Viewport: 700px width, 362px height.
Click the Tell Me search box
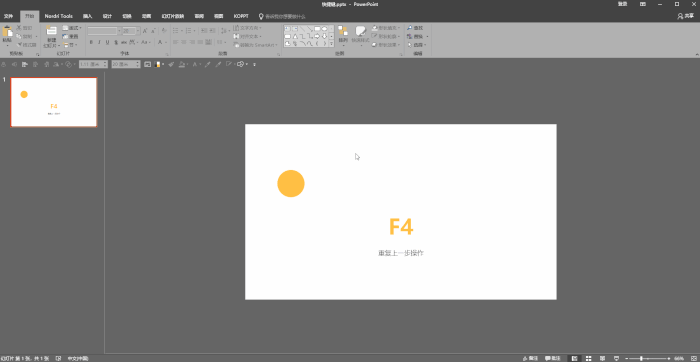coord(283,17)
